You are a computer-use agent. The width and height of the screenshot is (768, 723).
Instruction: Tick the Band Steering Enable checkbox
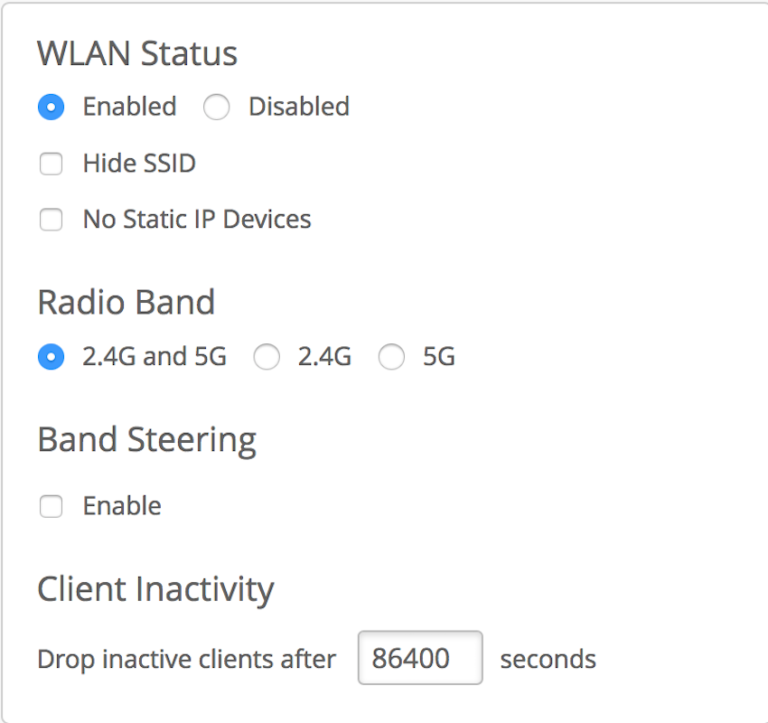click(50, 507)
